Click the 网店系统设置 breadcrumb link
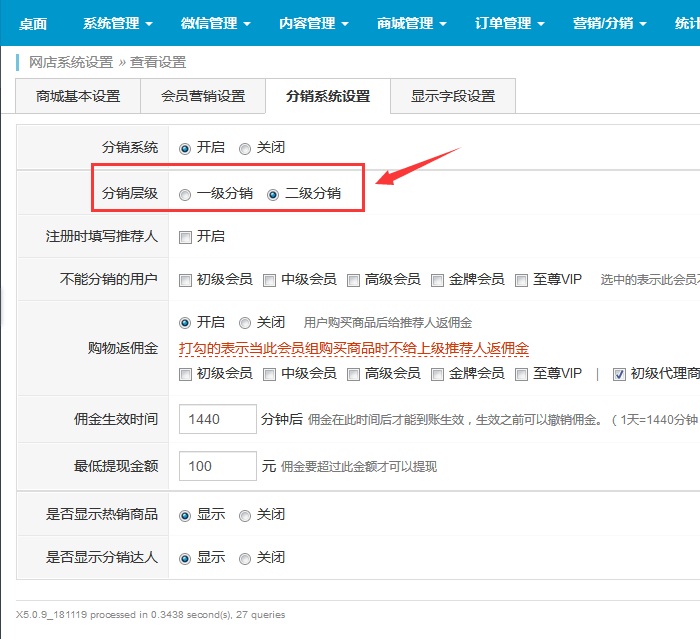The image size is (700, 639). (x=70, y=62)
